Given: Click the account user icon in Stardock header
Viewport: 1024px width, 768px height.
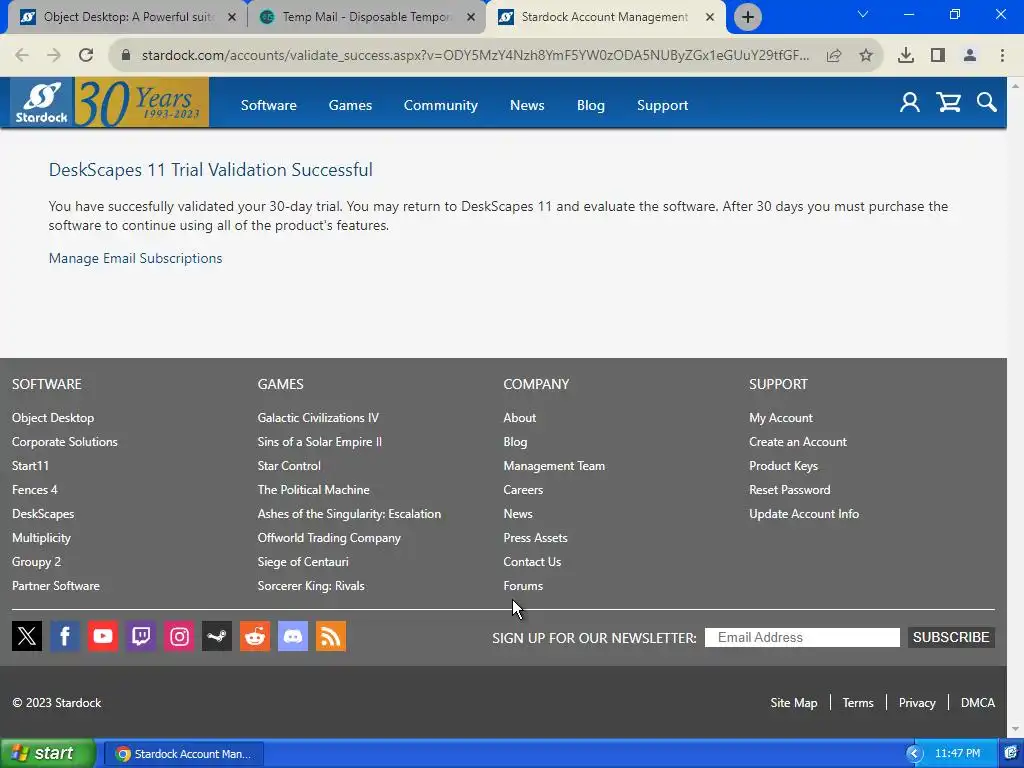Looking at the screenshot, I should pyautogui.click(x=910, y=103).
